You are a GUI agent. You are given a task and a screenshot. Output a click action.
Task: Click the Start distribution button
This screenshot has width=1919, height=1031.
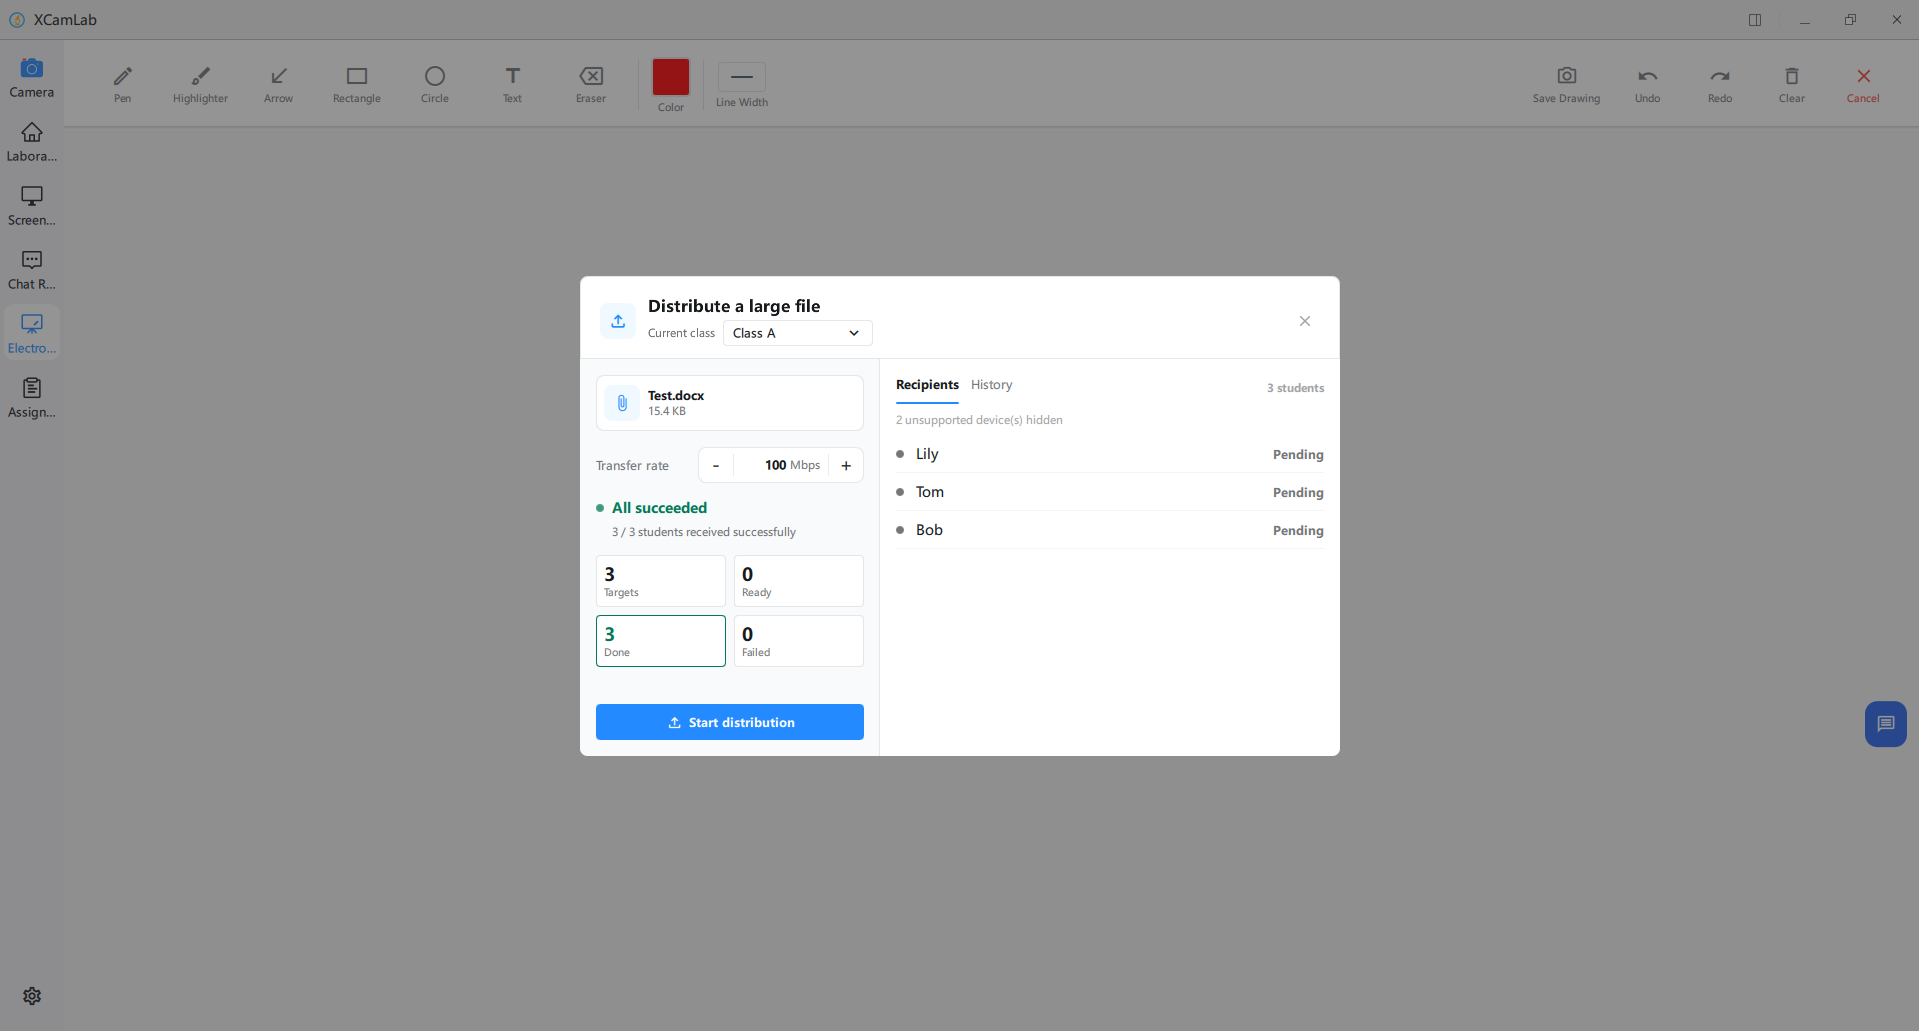point(730,722)
